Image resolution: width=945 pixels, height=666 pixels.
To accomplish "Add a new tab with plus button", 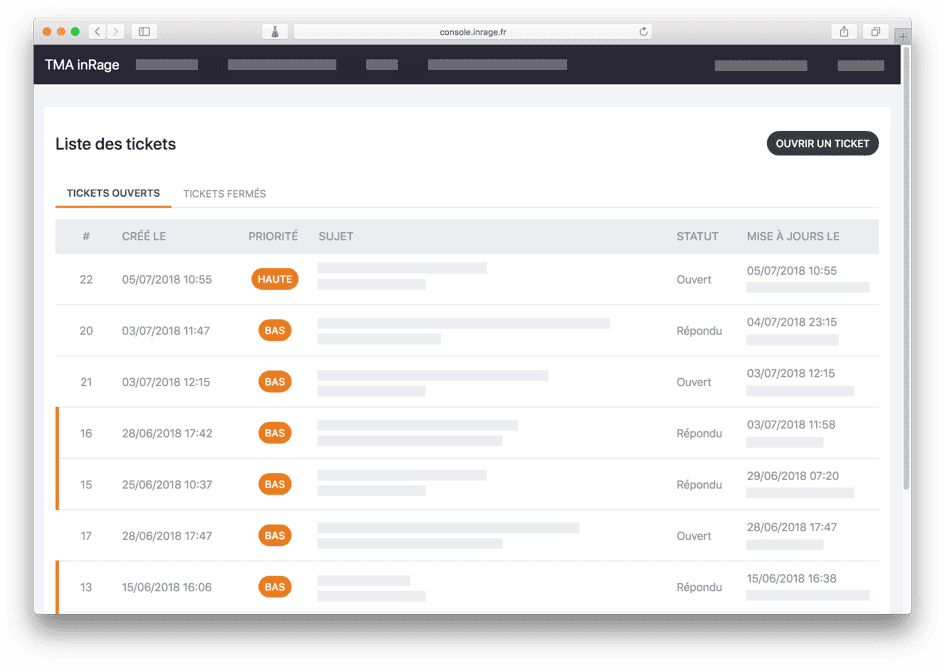I will pyautogui.click(x=903, y=36).
